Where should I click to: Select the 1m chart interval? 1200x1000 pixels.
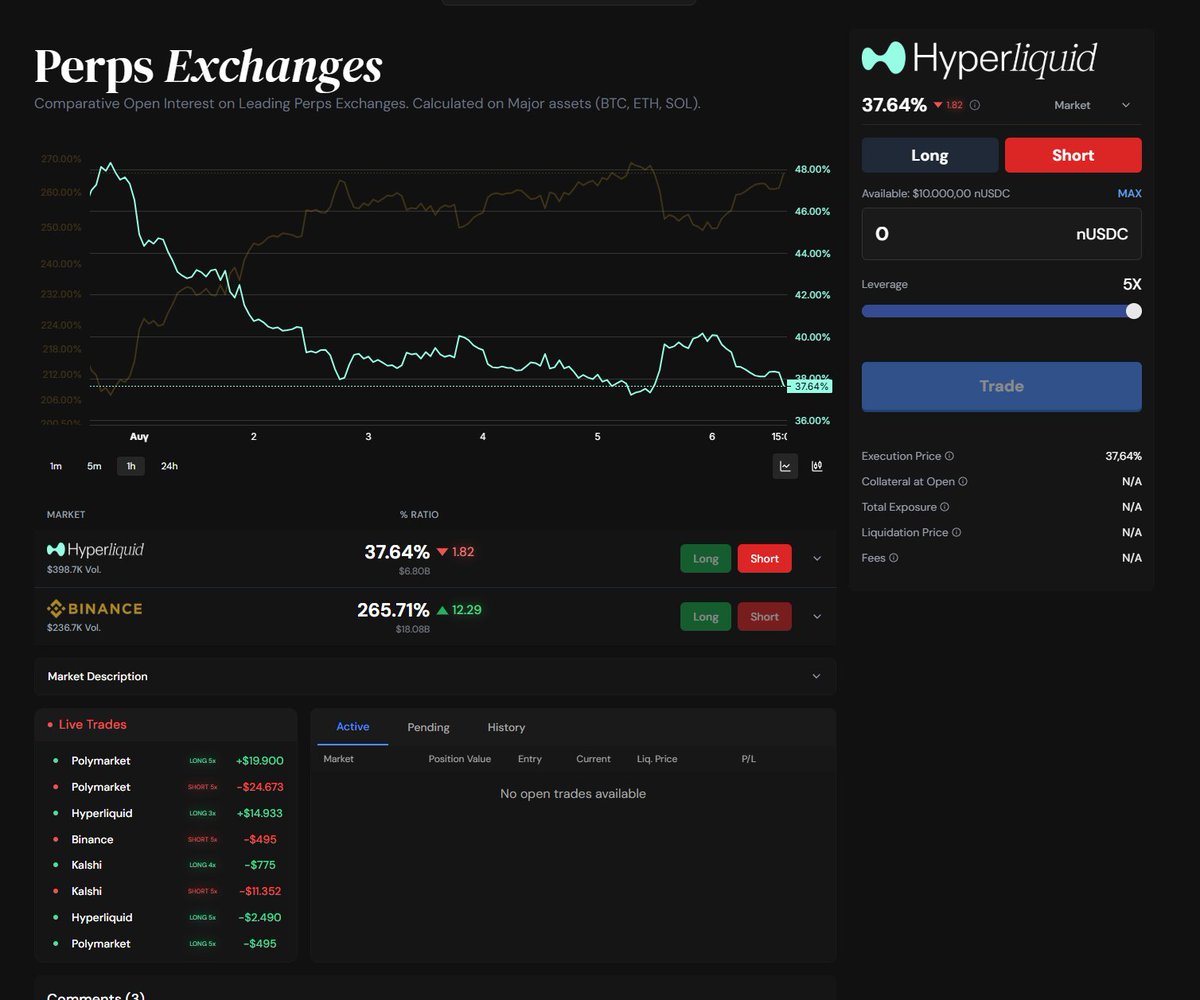tap(56, 466)
